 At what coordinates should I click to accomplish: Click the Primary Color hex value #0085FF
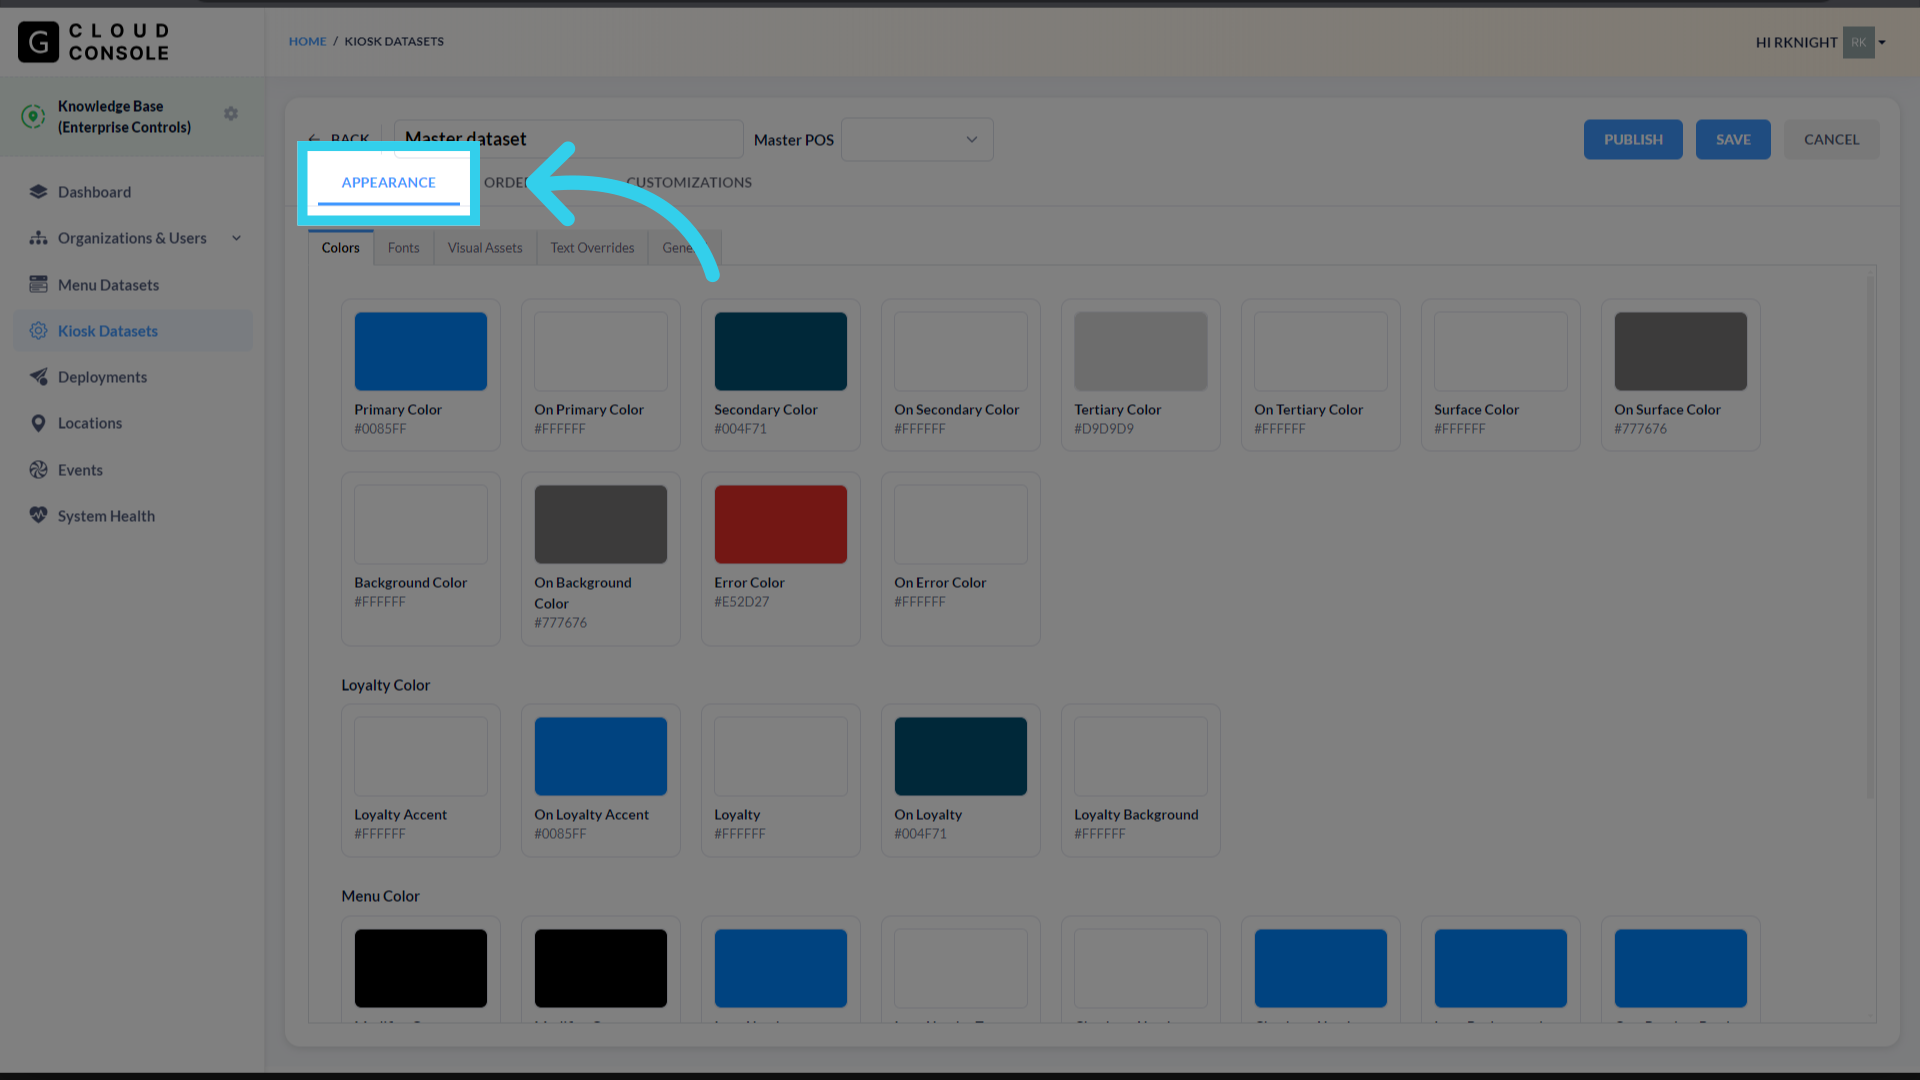[x=380, y=429]
